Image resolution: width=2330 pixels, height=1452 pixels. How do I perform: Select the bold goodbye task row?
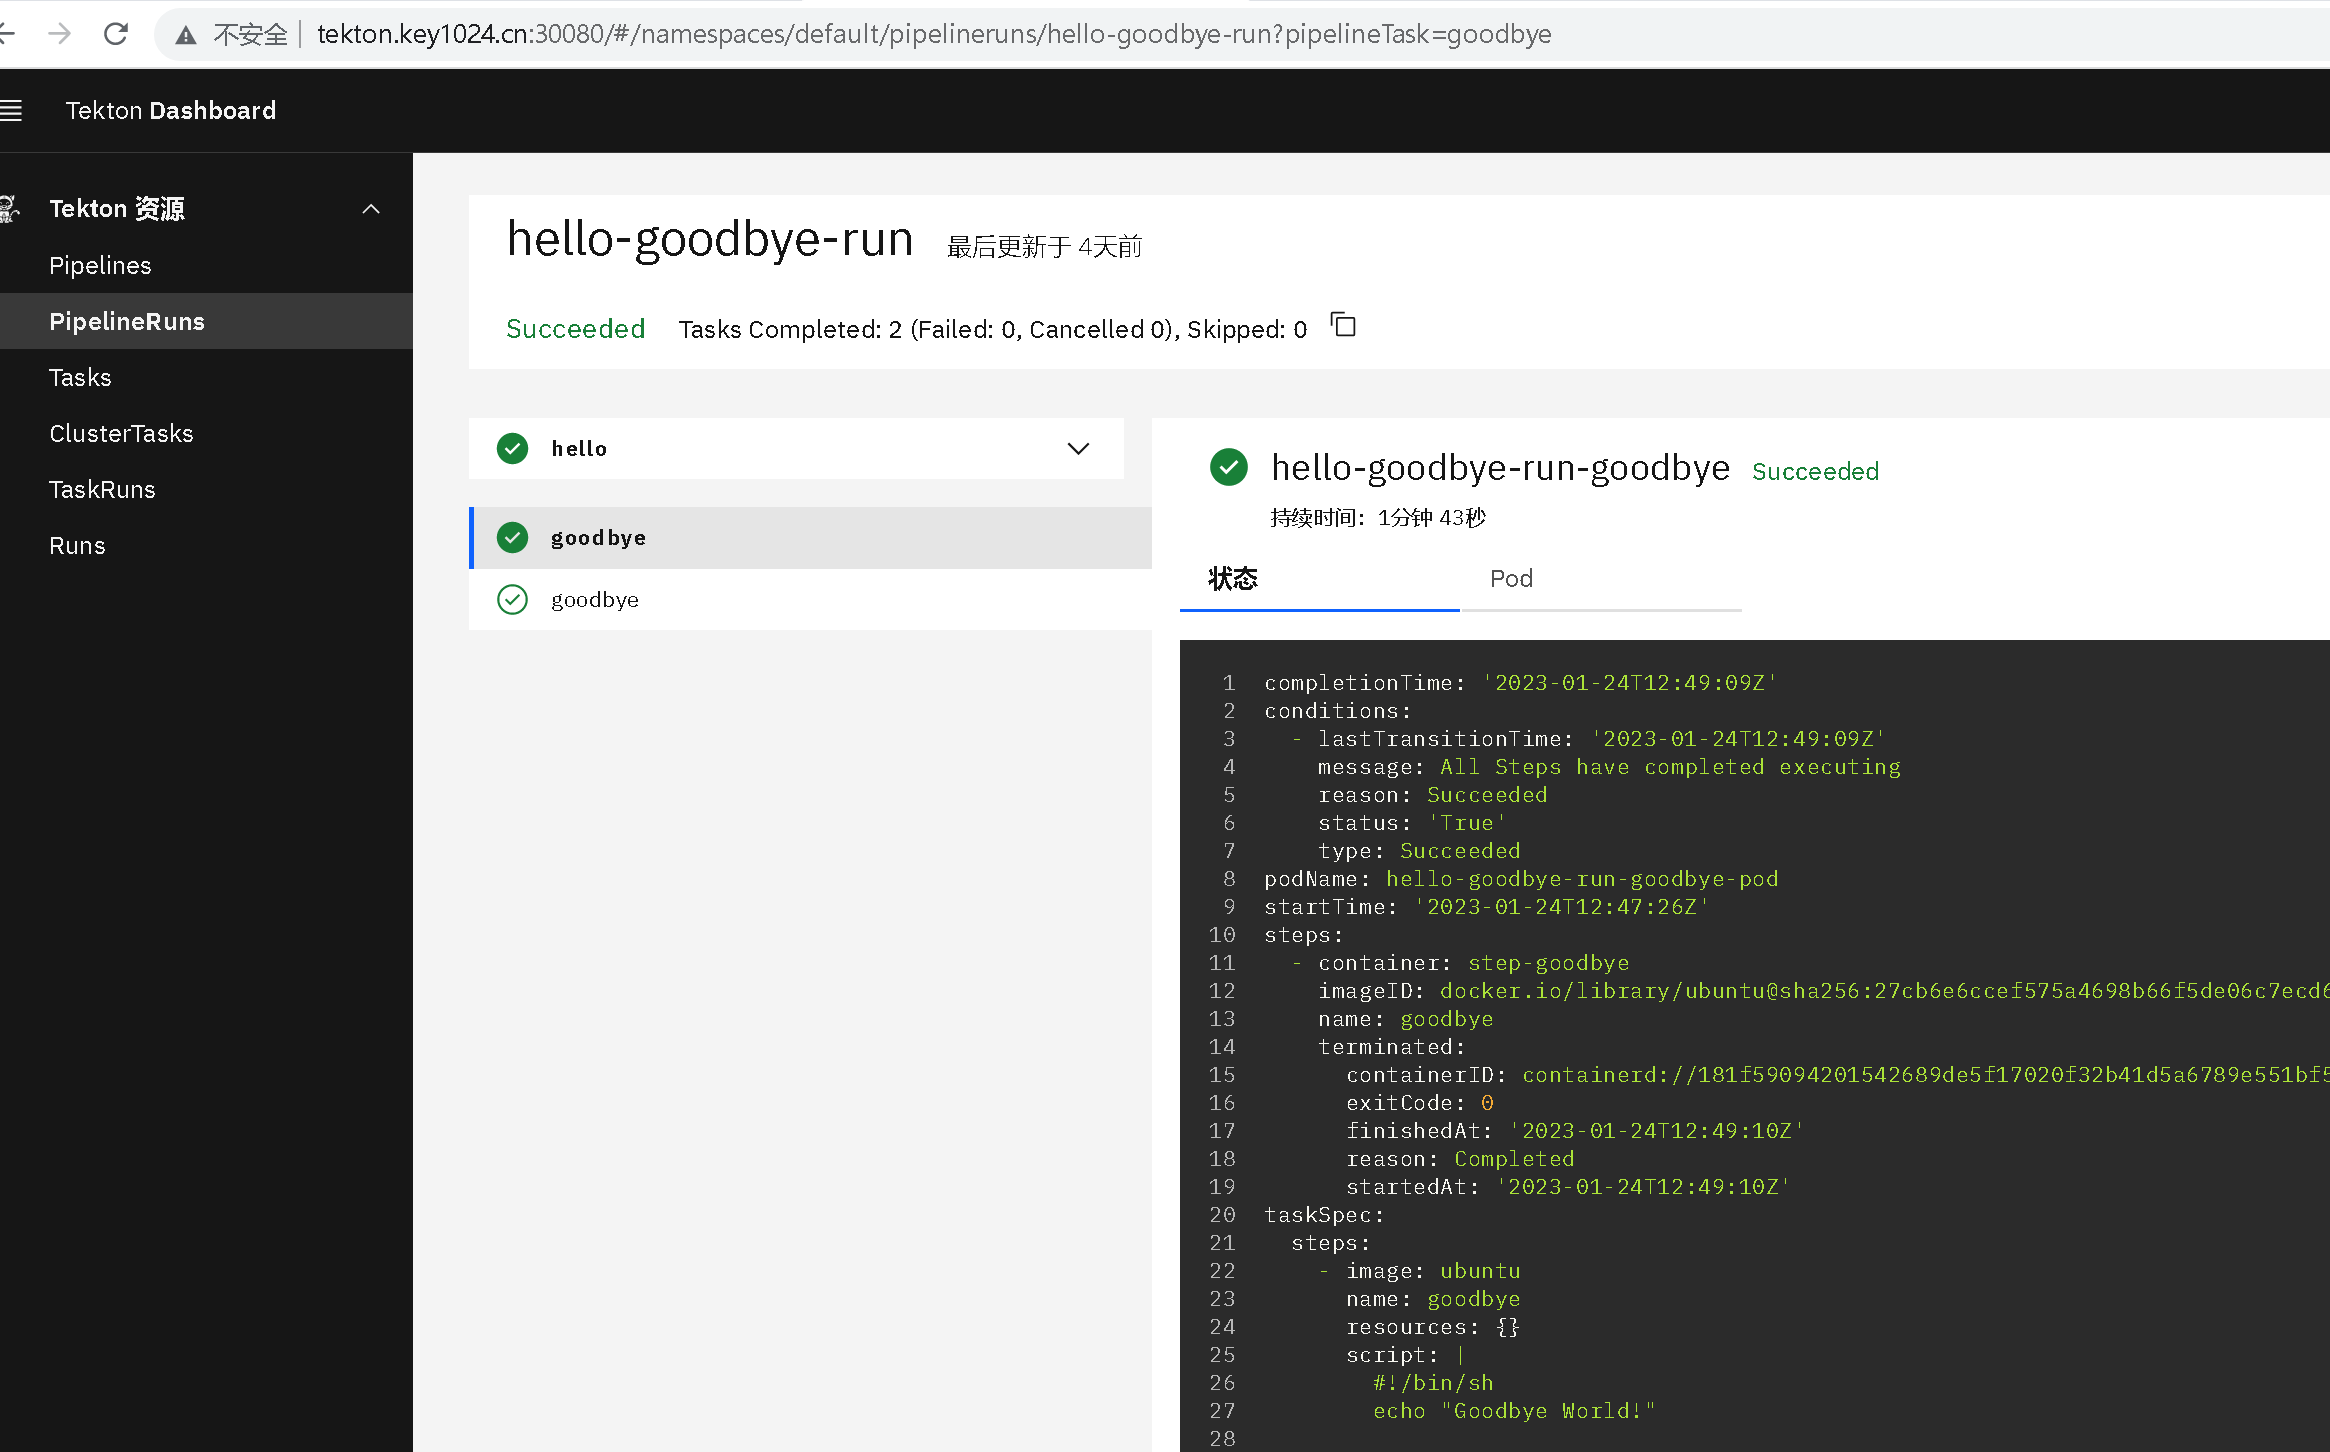click(x=811, y=538)
